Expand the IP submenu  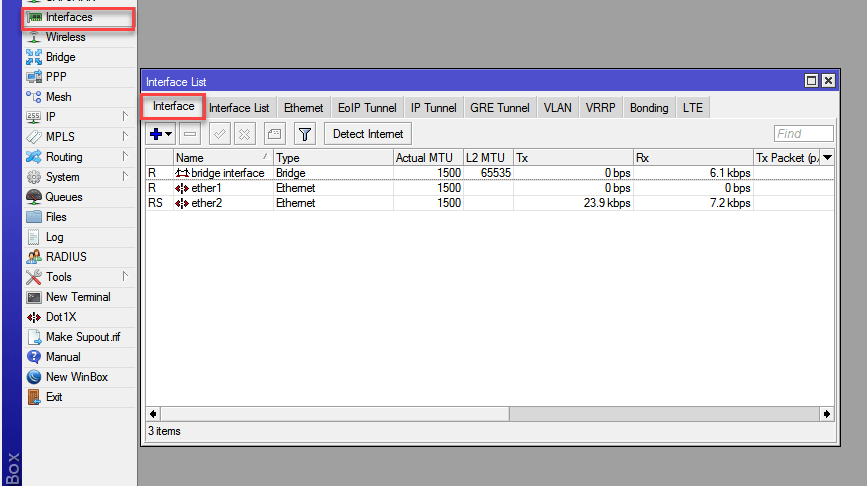[57, 117]
